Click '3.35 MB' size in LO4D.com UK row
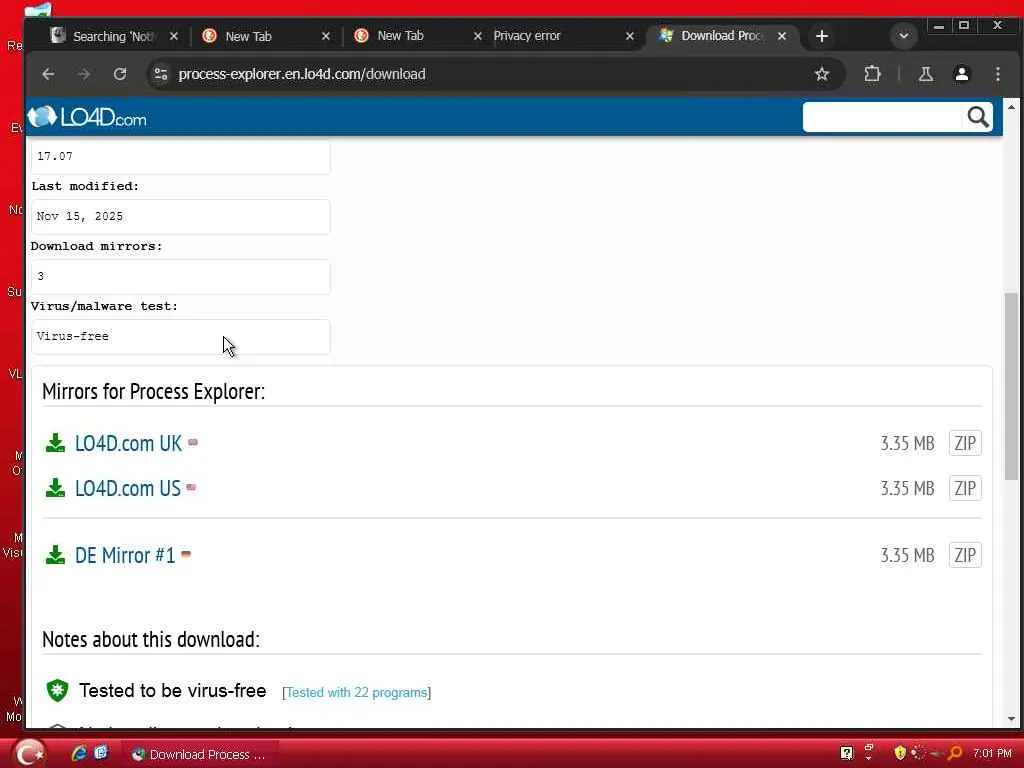 tap(907, 443)
